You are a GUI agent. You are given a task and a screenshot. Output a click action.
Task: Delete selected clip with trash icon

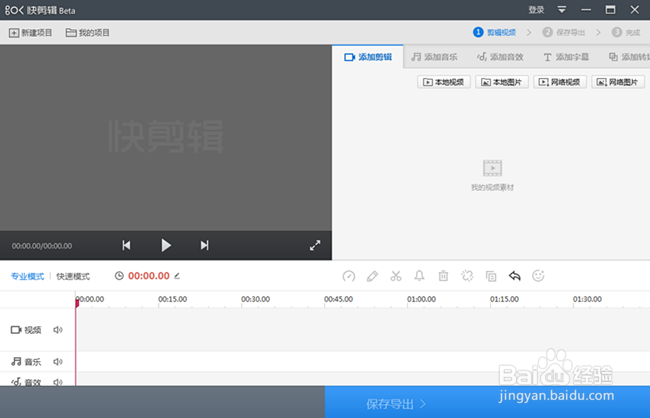[443, 276]
